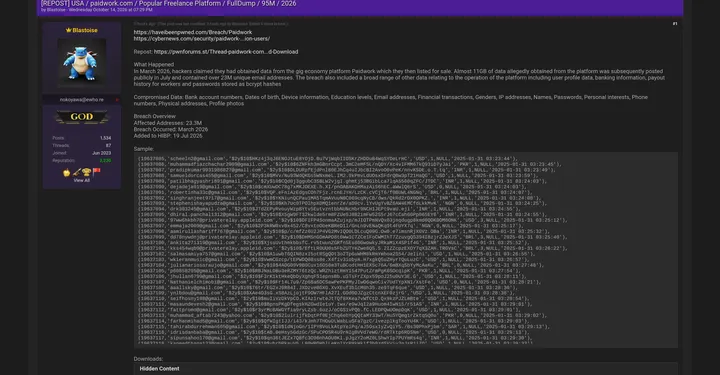Click the post edit-history note above links
This screenshot has height=375, width=720.
211,24
